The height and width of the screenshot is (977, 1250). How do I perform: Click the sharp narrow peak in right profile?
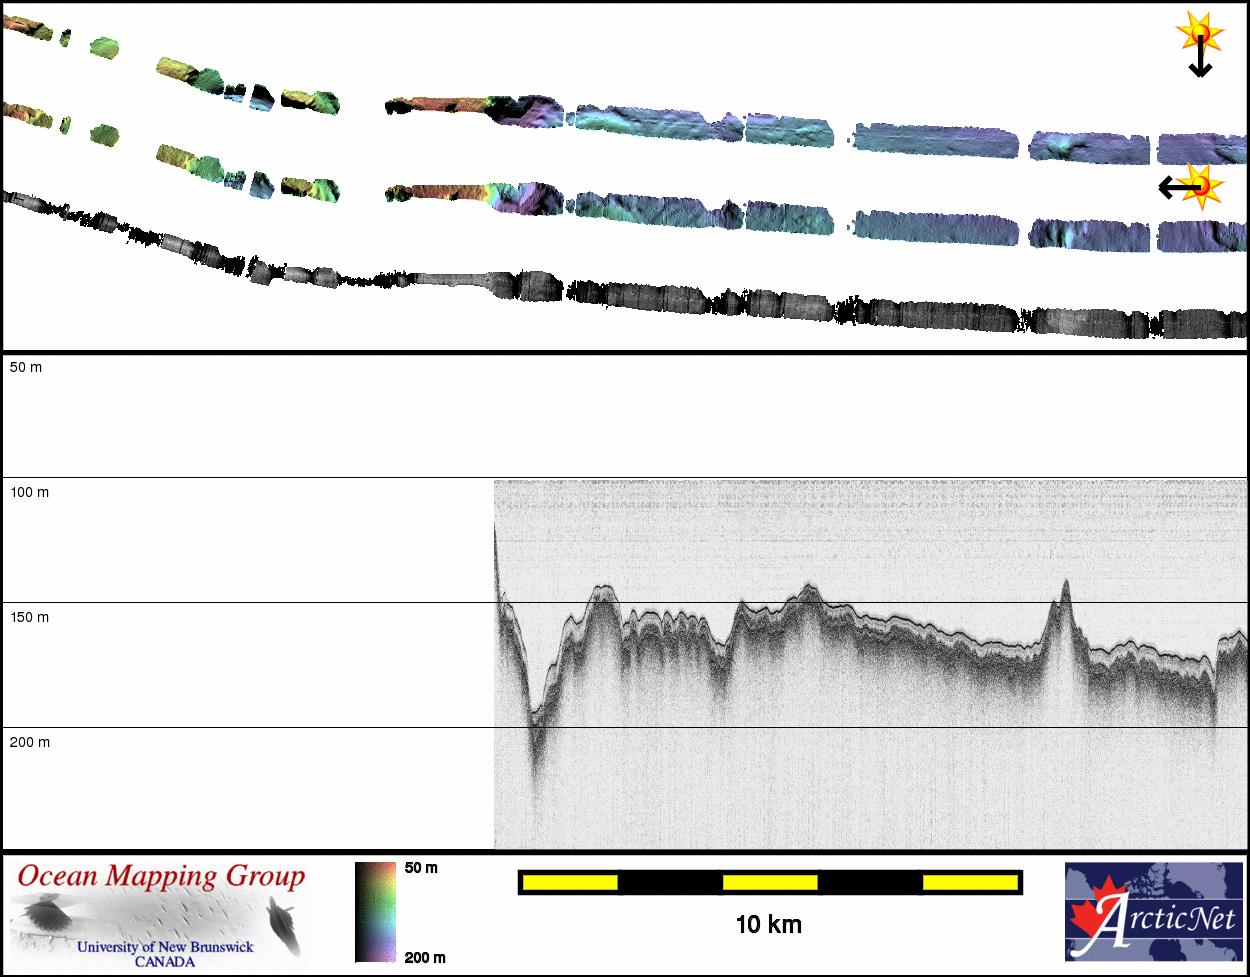click(1065, 585)
